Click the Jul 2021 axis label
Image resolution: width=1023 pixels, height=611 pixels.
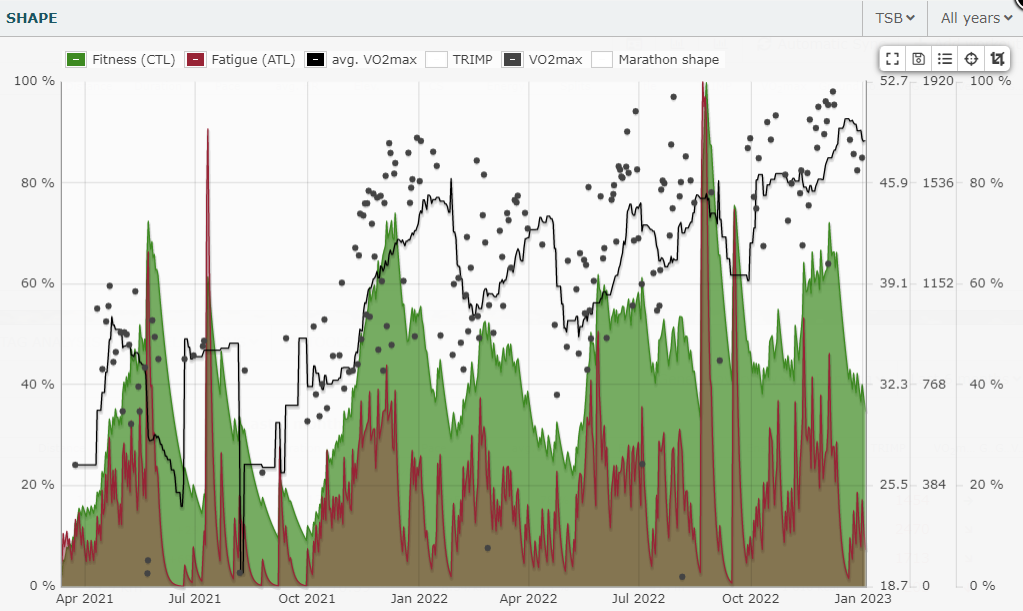194,598
